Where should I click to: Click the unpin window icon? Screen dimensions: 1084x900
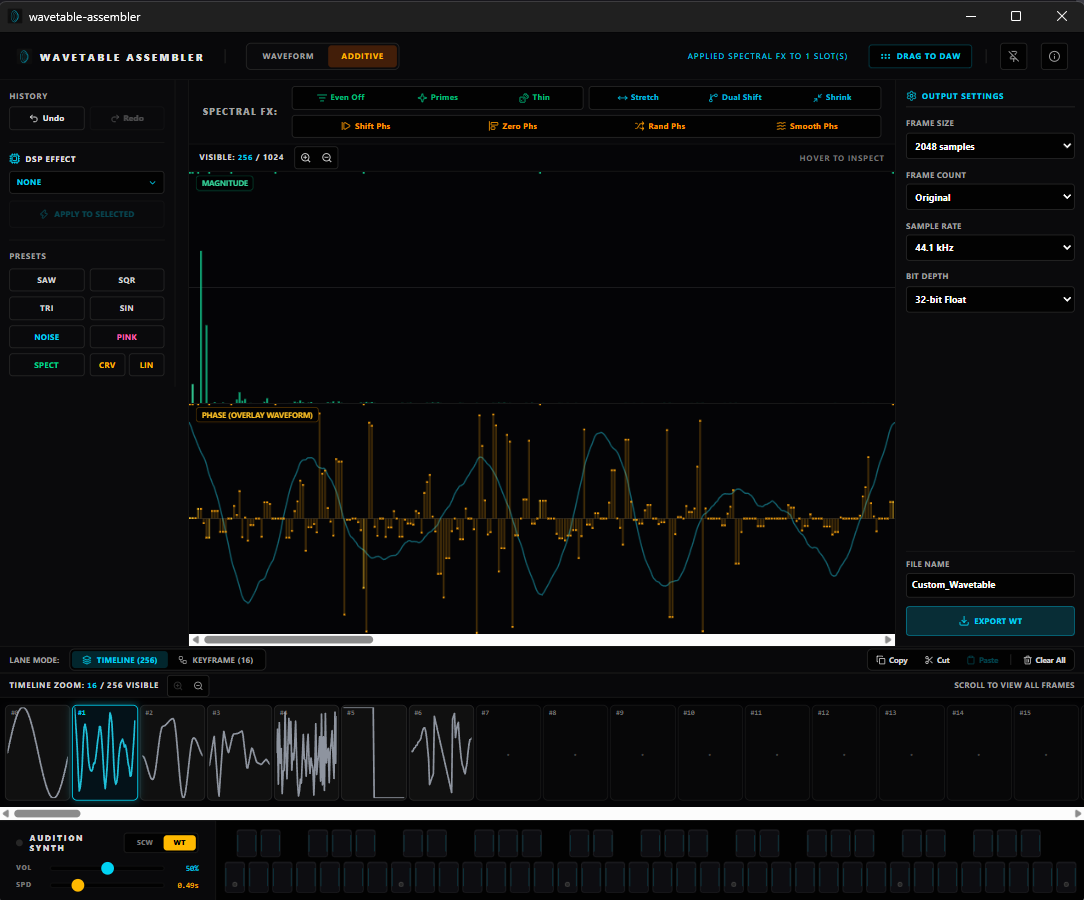click(1013, 57)
